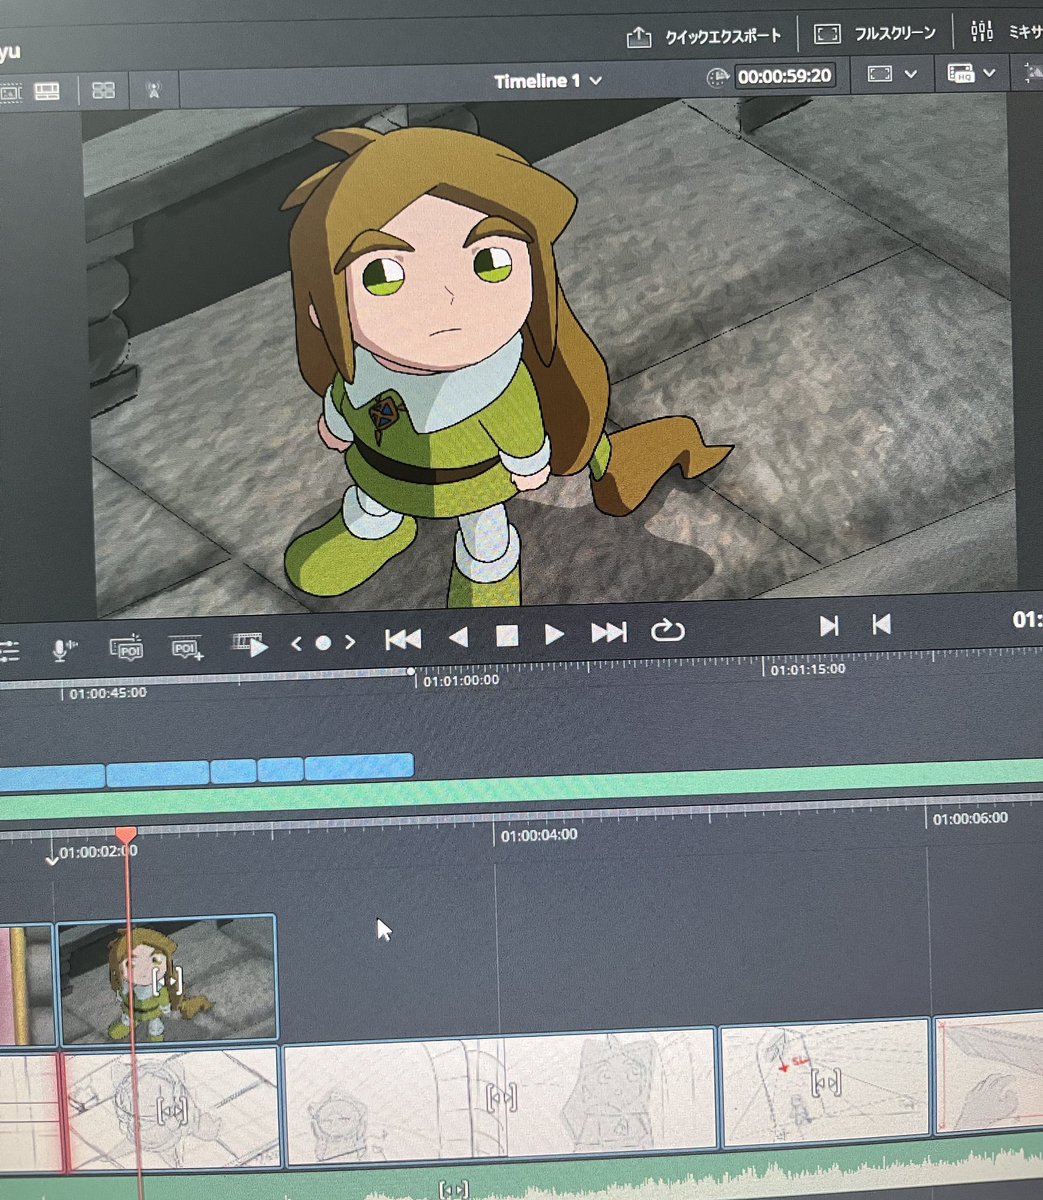Select the sketch clip with red arrows
This screenshot has height=1200, width=1043.
826,1083
